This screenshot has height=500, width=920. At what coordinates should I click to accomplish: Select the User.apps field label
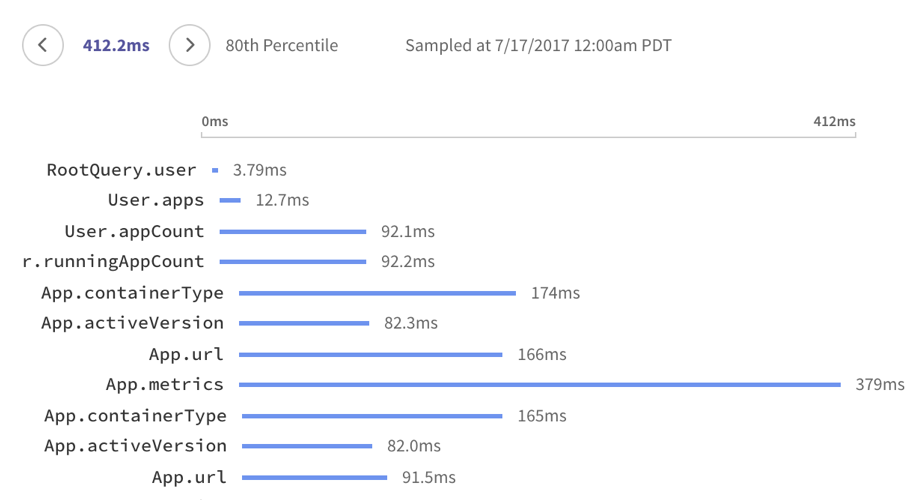point(155,200)
